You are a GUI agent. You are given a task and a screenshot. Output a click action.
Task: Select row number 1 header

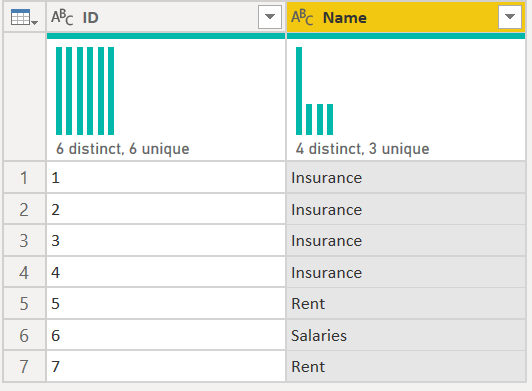tap(24, 178)
